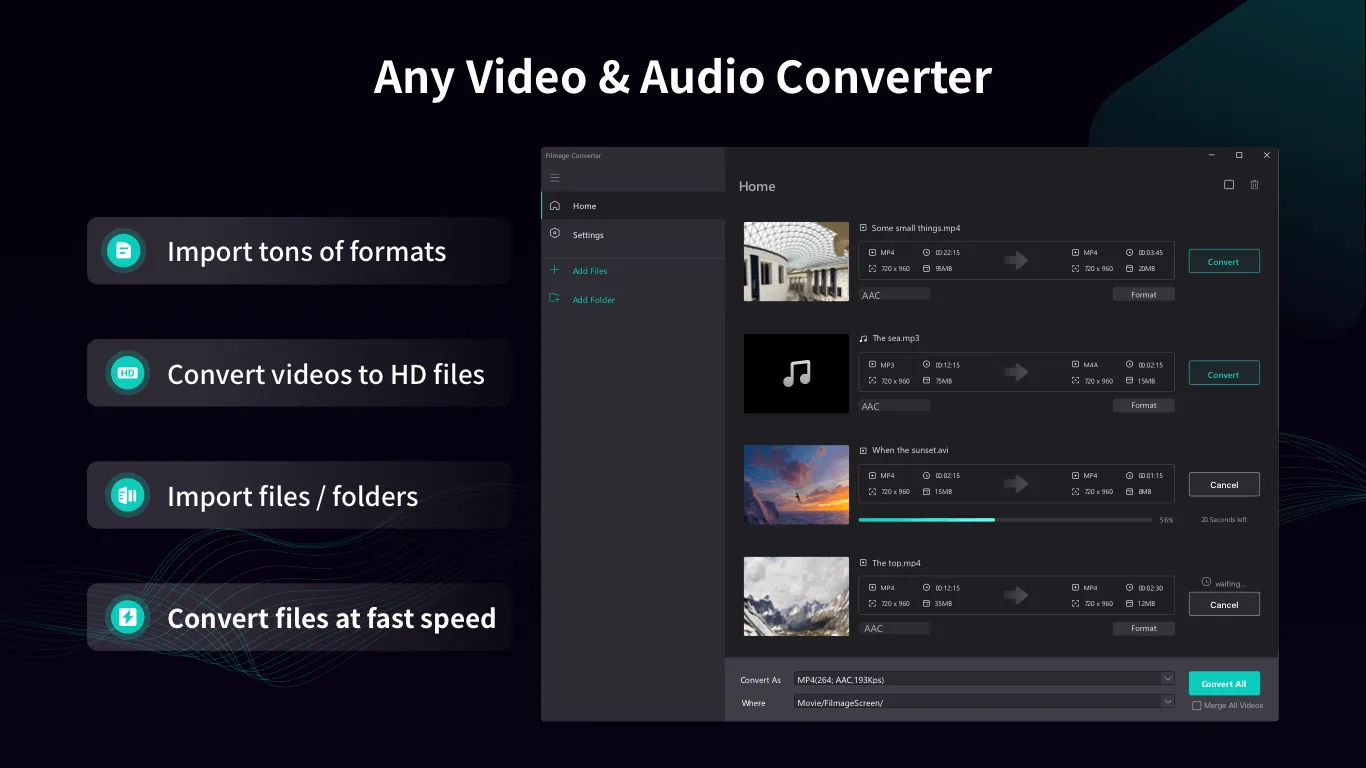Click the conversion arrow for The sea.mp3
This screenshot has width=1366, height=768.
1017,372
